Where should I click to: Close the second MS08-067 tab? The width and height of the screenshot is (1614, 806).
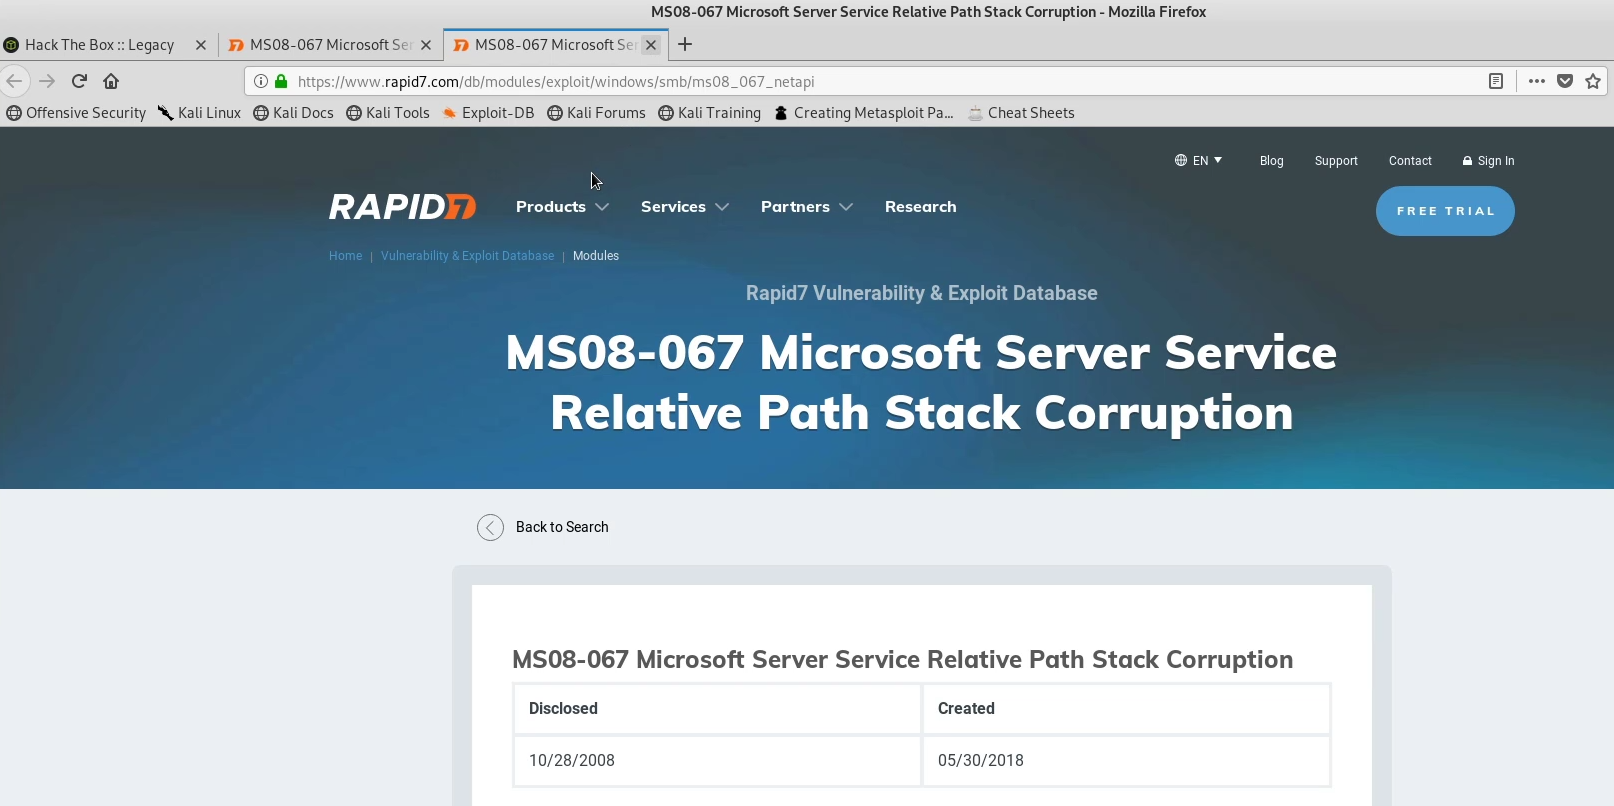(x=426, y=45)
